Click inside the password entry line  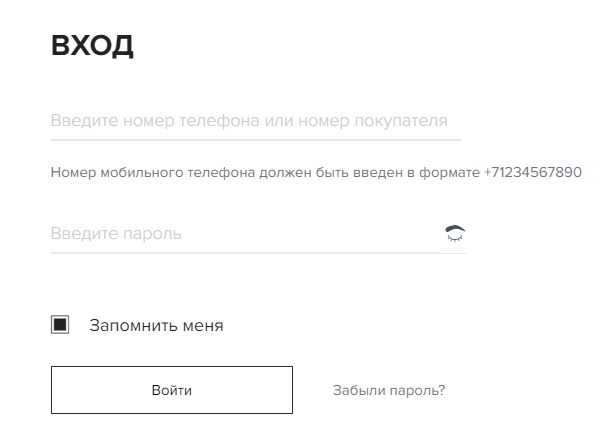coord(240,234)
